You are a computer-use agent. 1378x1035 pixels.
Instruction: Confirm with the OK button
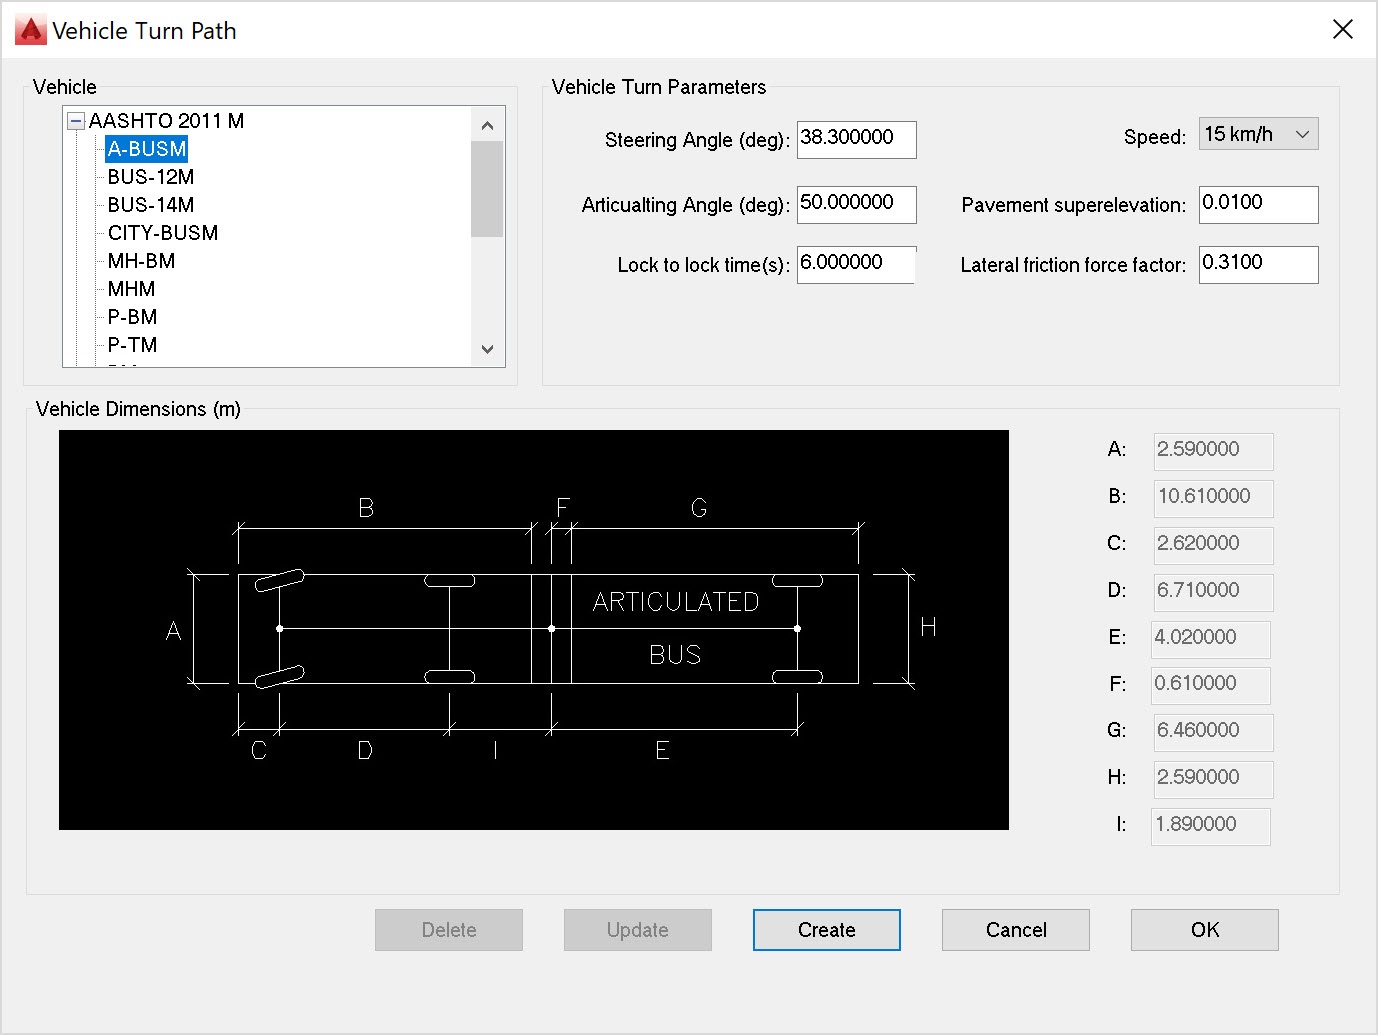coord(1205,930)
